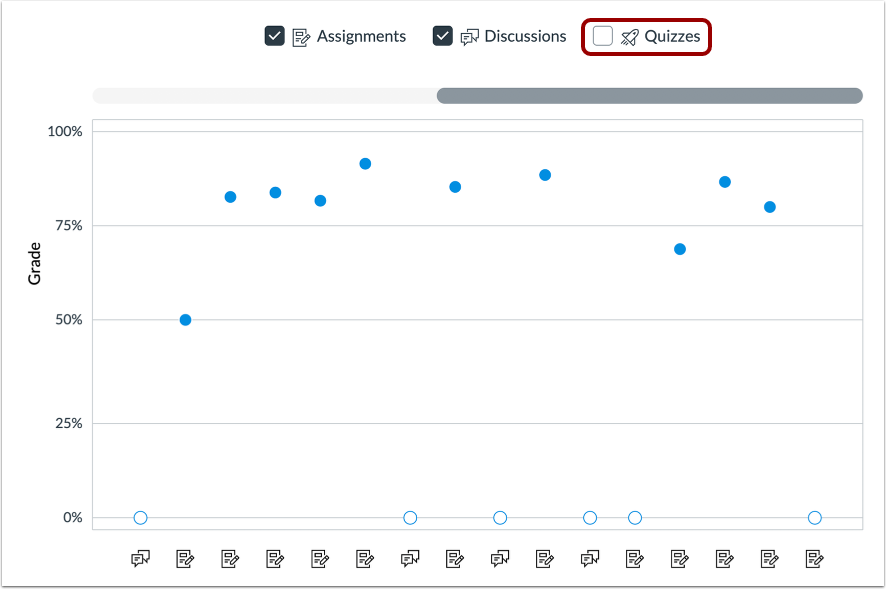Select the 50% grade data point
Image resolution: width=886 pixels, height=589 pixels.
pos(184,320)
